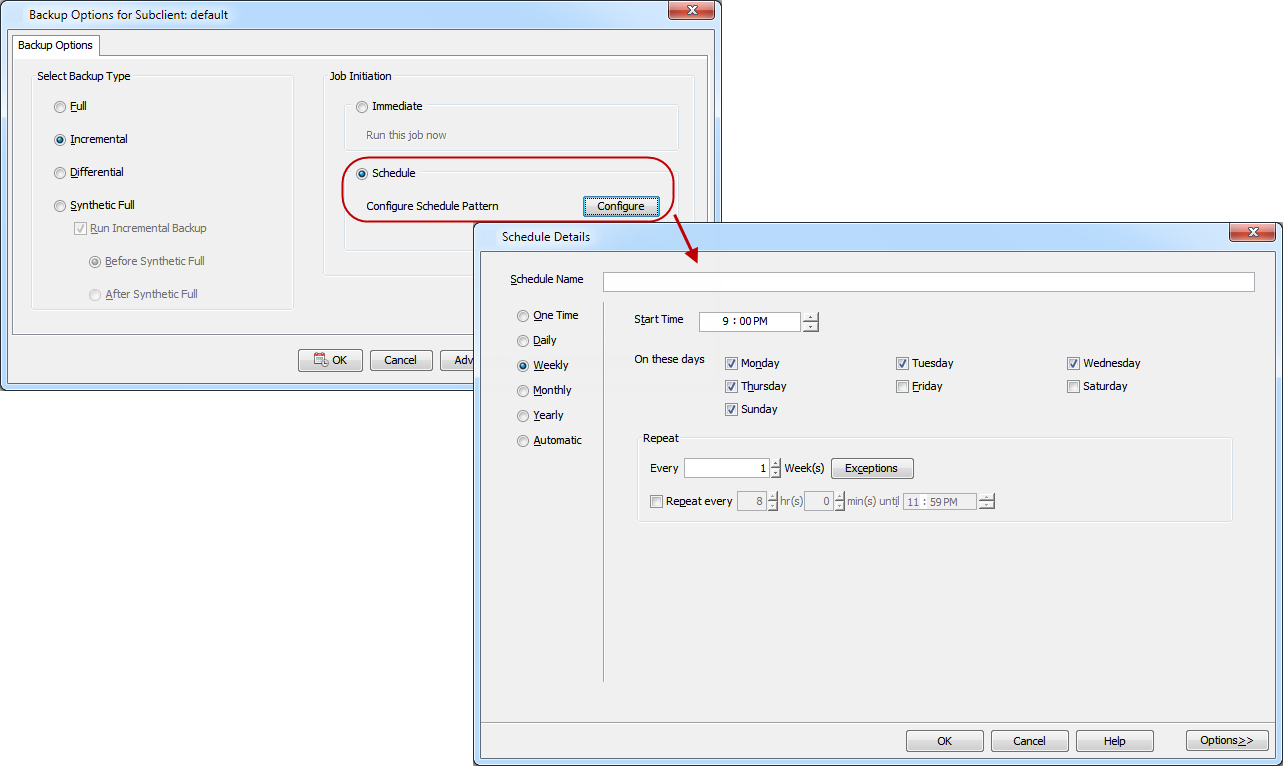This screenshot has width=1283, height=766.
Task: Select the Full backup type
Action: pos(61,107)
